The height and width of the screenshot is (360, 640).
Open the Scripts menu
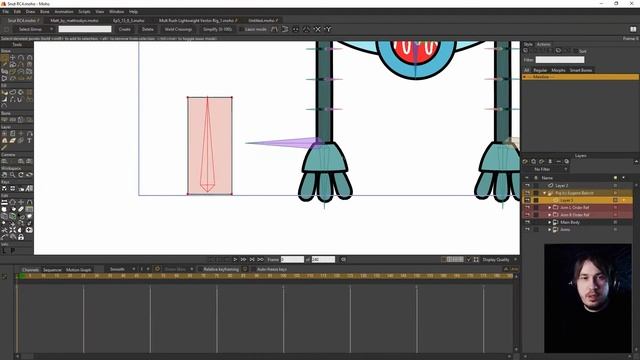click(x=84, y=12)
